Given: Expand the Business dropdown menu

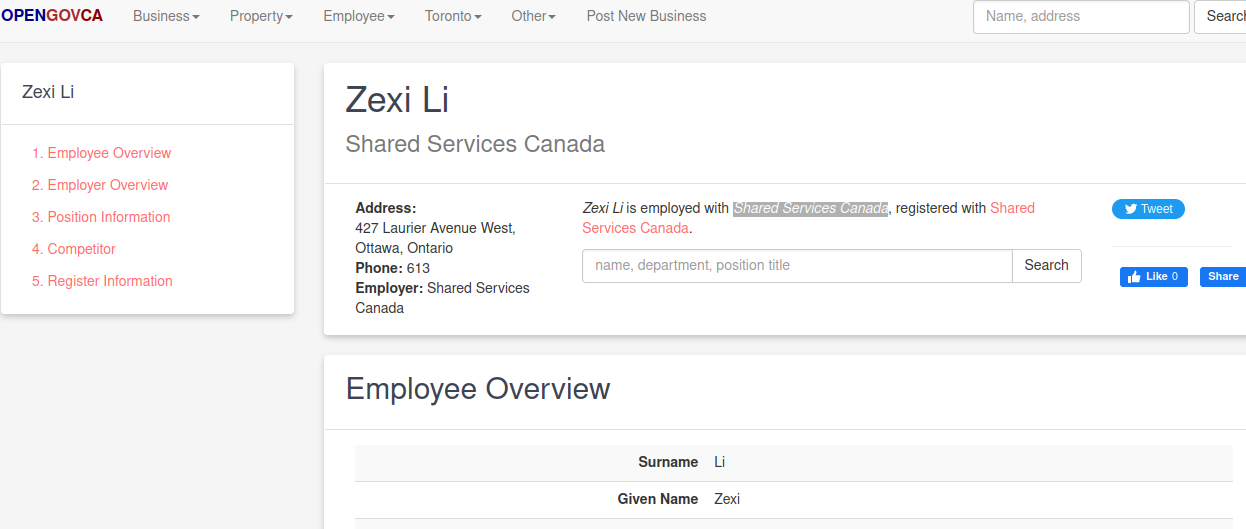Looking at the screenshot, I should (166, 16).
